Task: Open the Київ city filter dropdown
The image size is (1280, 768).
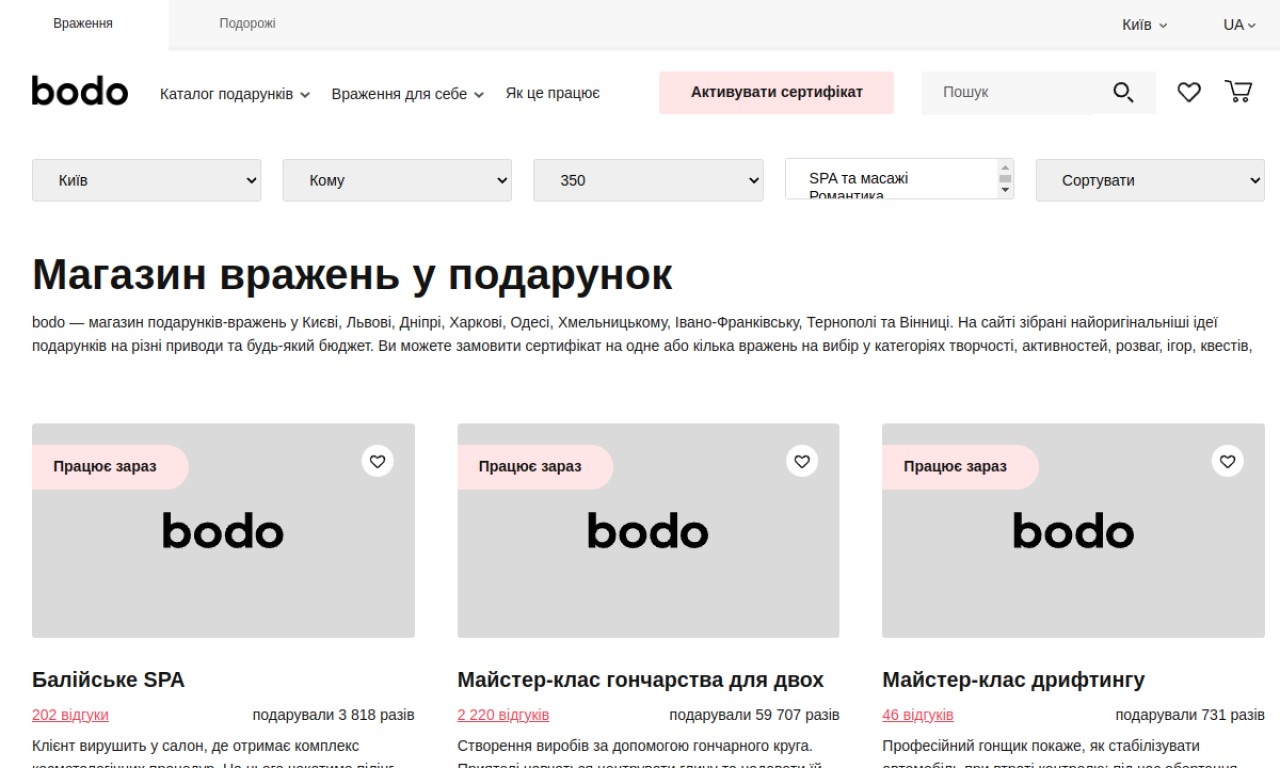Action: 147,180
